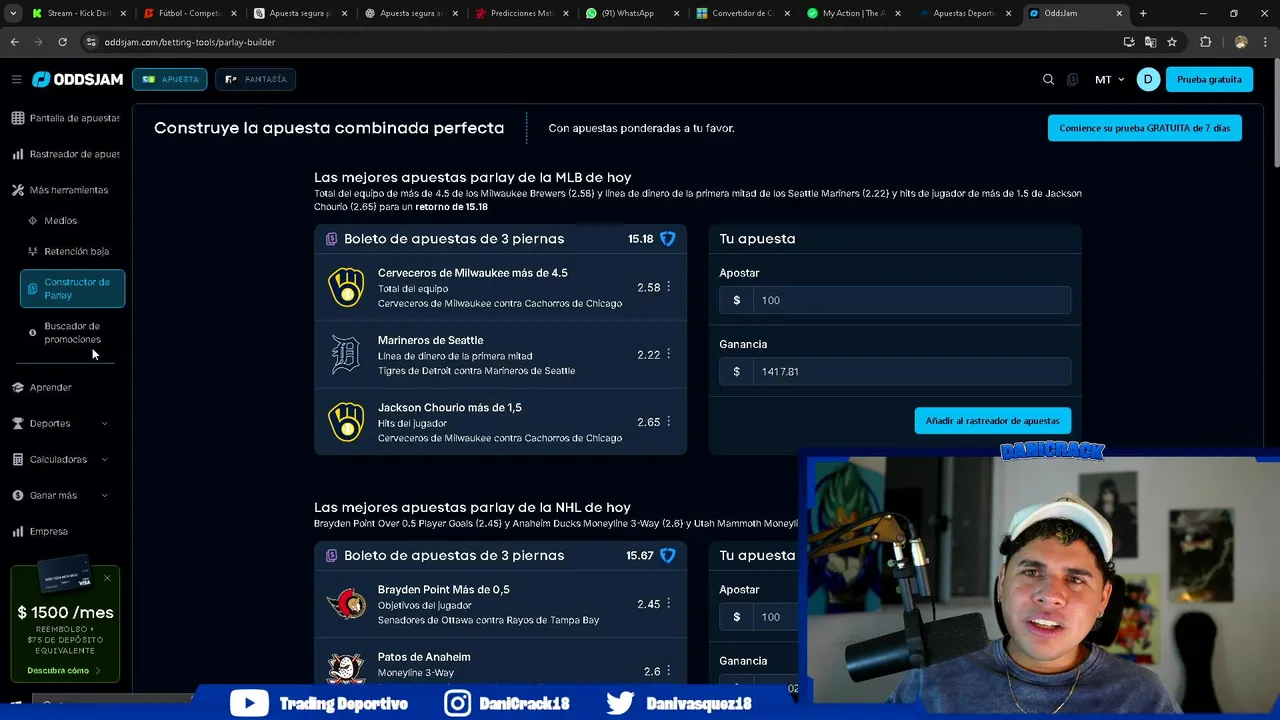Switch to Apuesta mode tab
Screen dimensions: 1280x720
(170, 79)
